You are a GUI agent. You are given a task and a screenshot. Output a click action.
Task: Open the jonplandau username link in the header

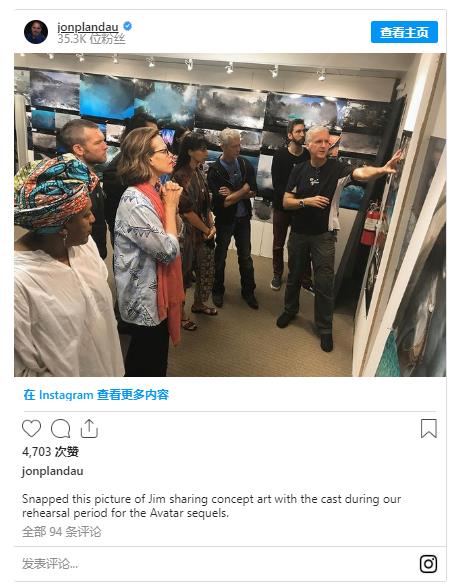click(88, 27)
